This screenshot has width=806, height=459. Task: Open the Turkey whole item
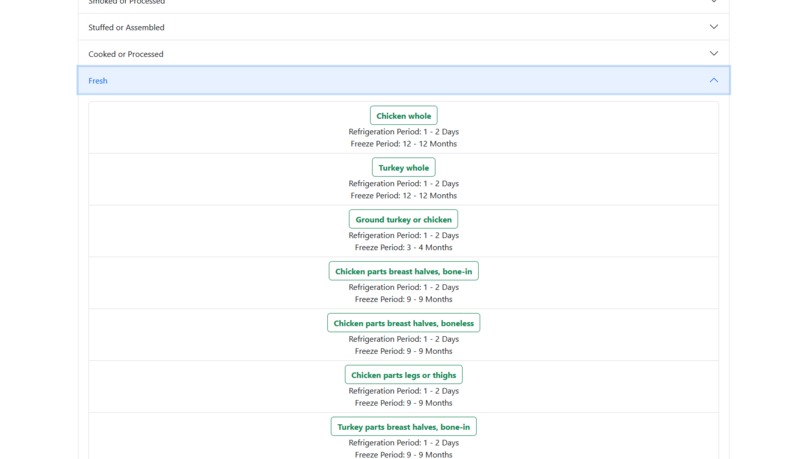click(x=404, y=168)
